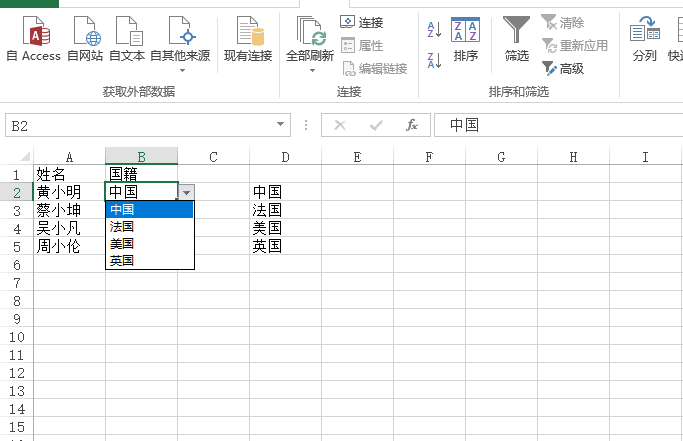Click 清除 to clear filter

point(563,22)
